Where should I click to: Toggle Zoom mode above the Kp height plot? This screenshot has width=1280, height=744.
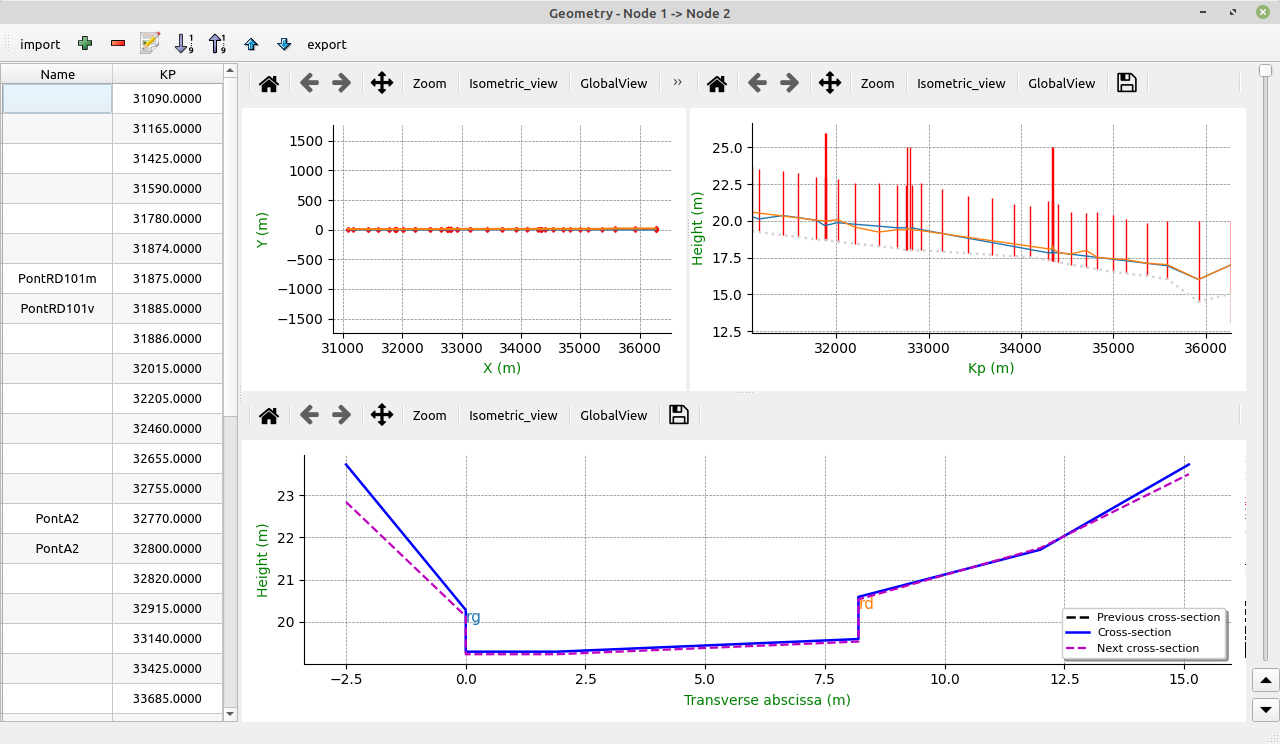(877, 83)
